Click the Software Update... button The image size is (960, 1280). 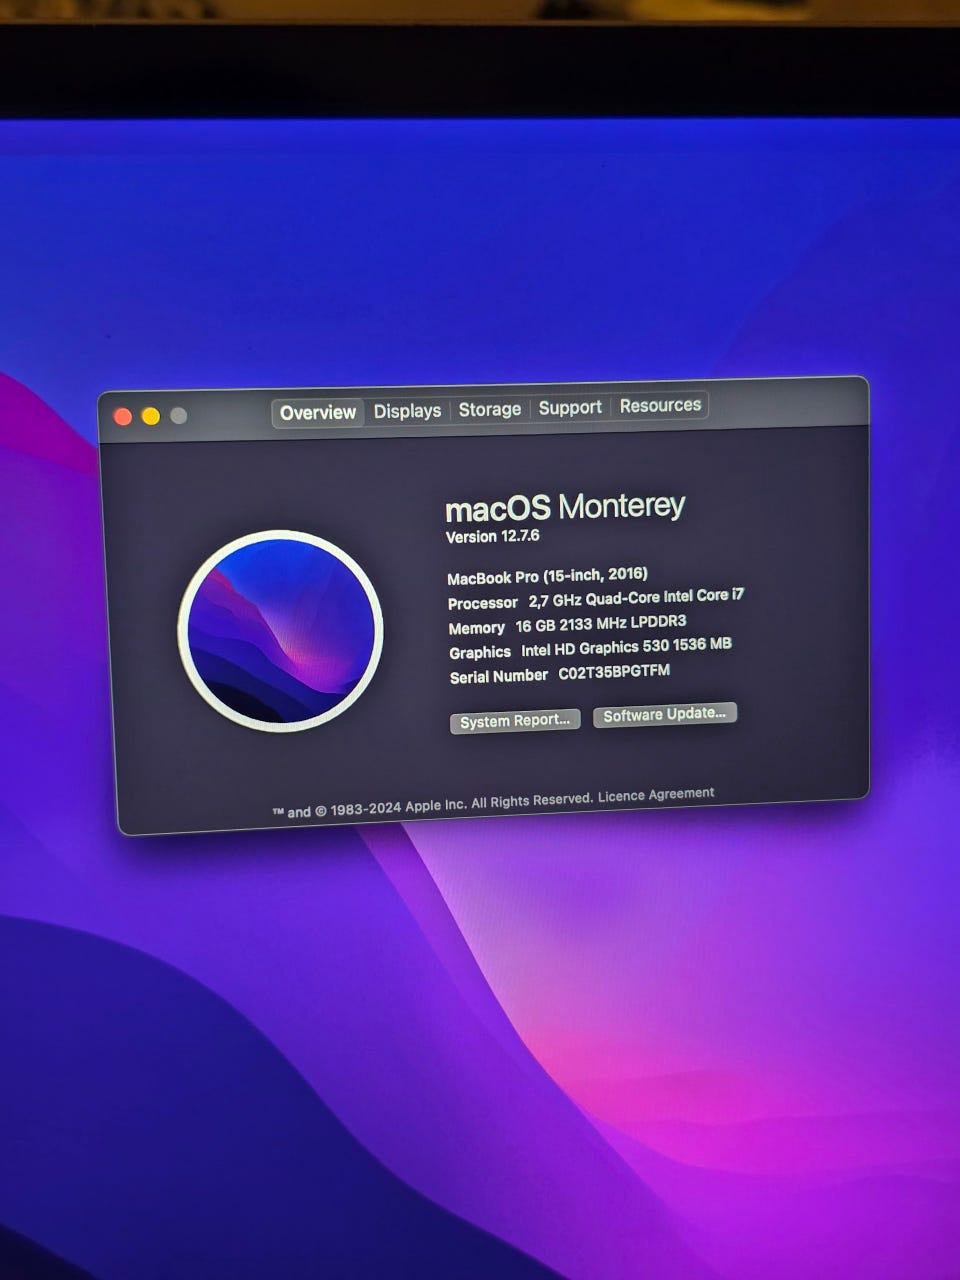tap(665, 714)
